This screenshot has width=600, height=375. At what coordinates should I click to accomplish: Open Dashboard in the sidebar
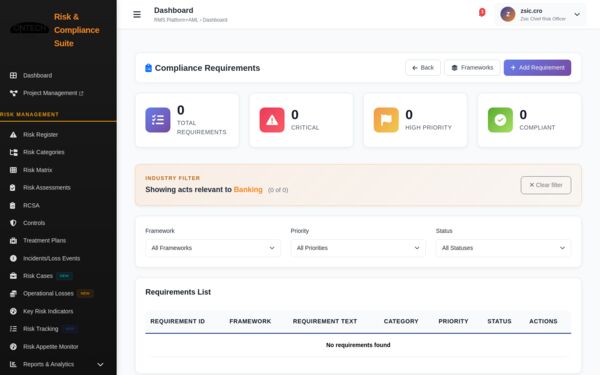click(38, 75)
